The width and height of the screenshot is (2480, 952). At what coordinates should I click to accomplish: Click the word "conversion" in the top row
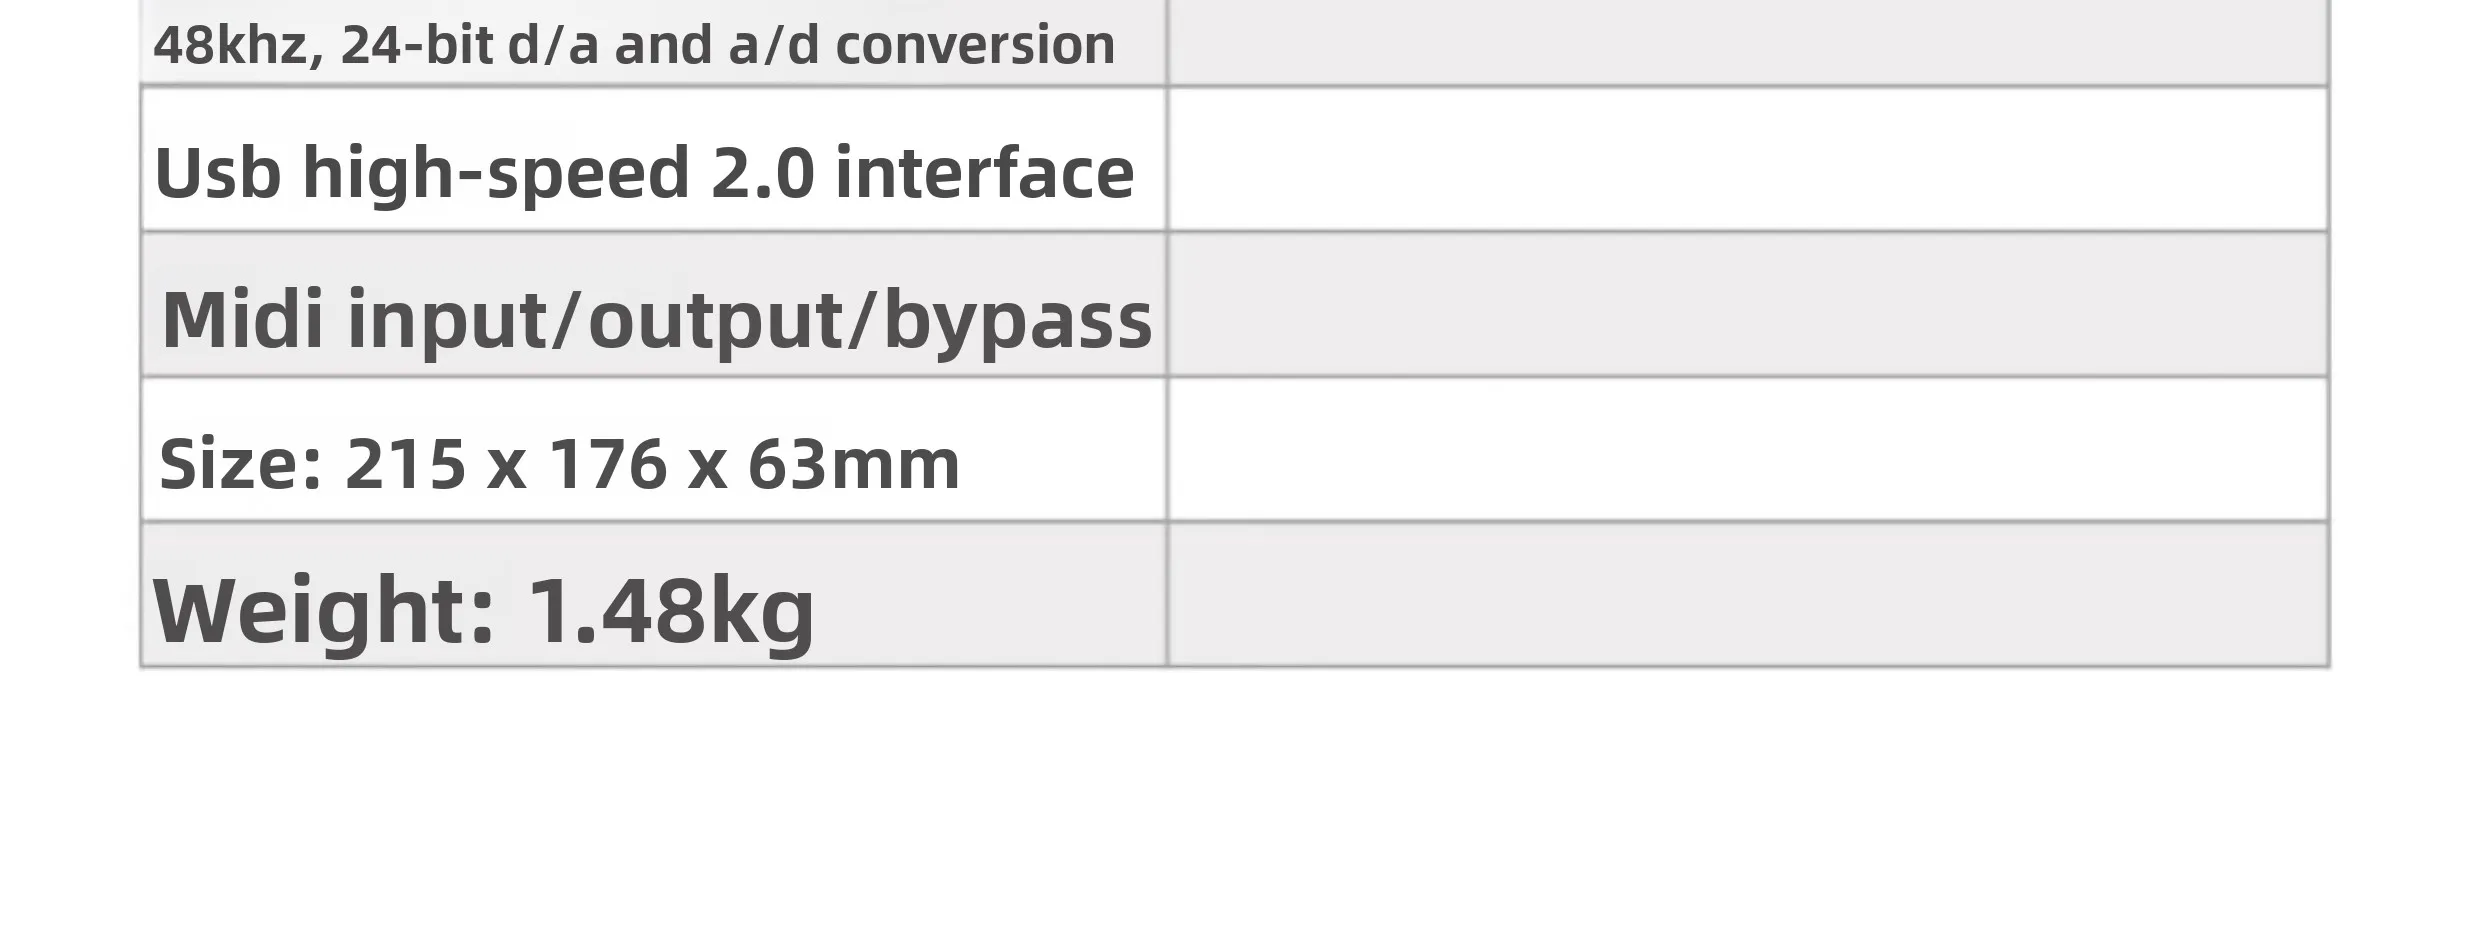(x=975, y=46)
